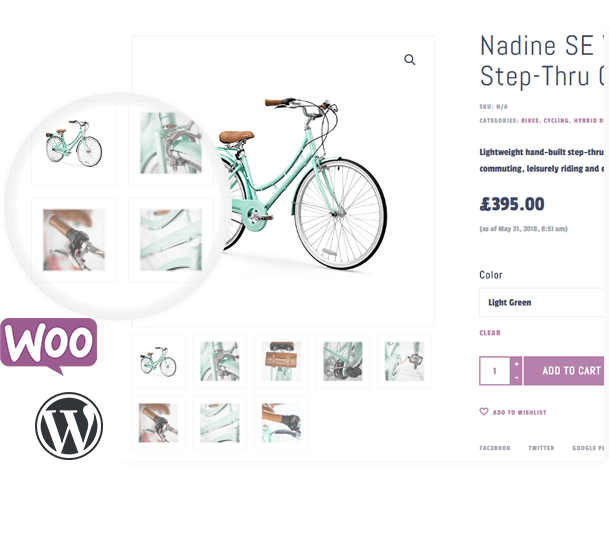Decrease quantity with the minus stepper
609x557 pixels.
(516, 378)
